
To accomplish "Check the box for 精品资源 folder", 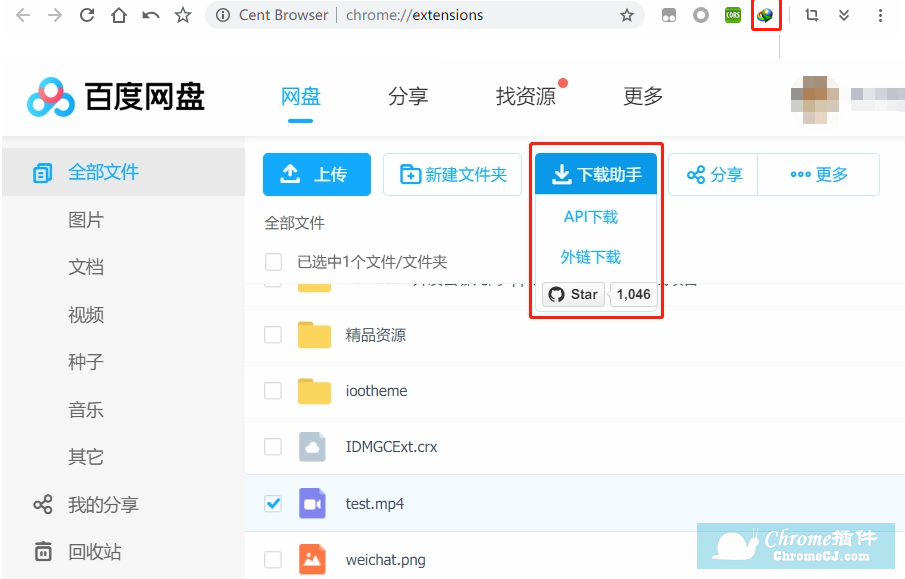I will 273,335.
